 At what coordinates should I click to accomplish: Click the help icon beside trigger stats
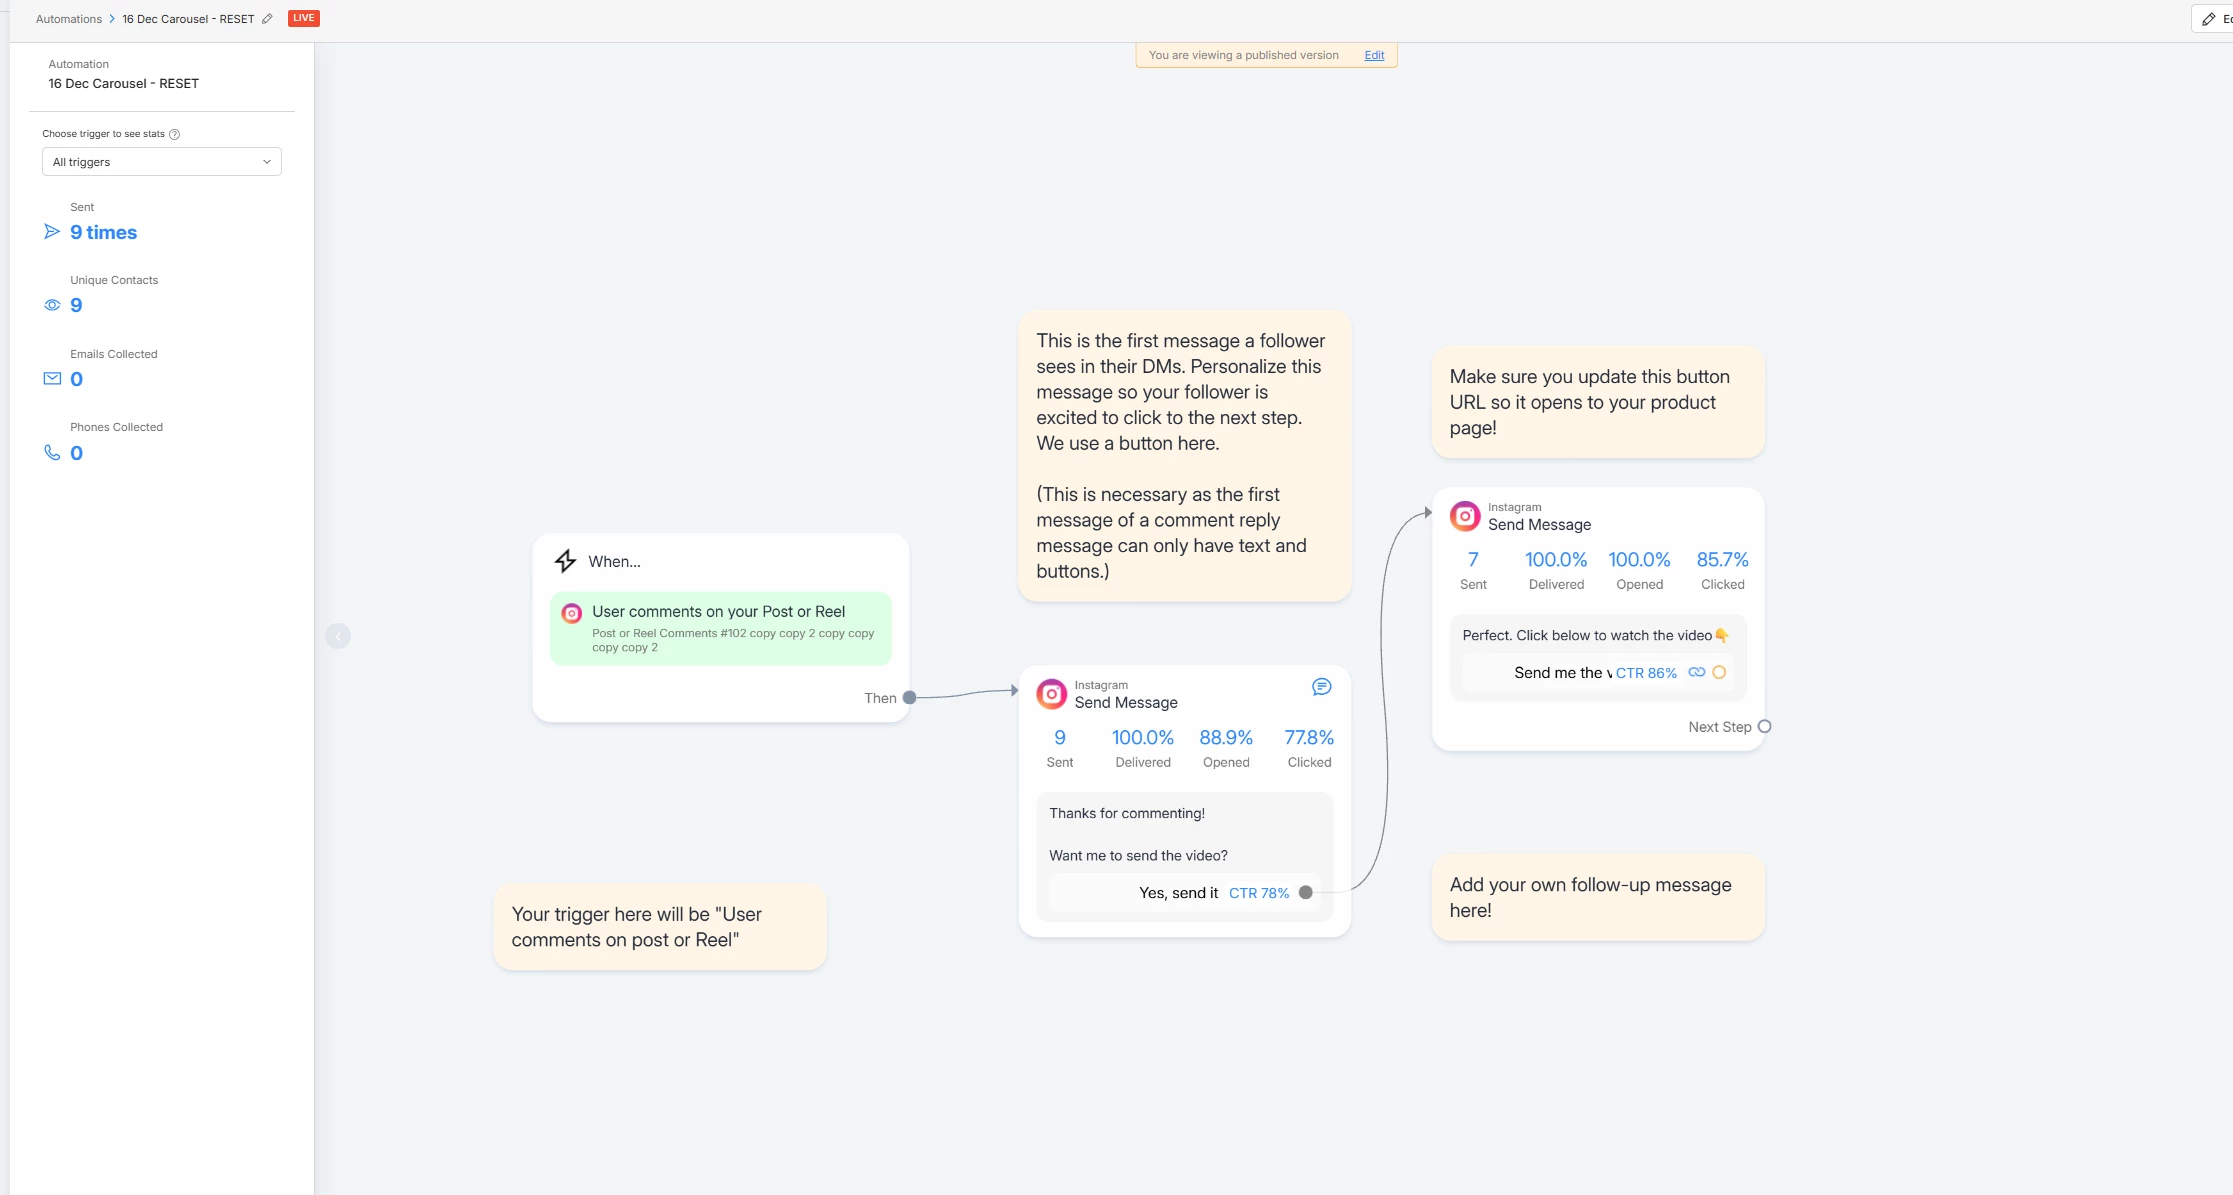click(174, 134)
